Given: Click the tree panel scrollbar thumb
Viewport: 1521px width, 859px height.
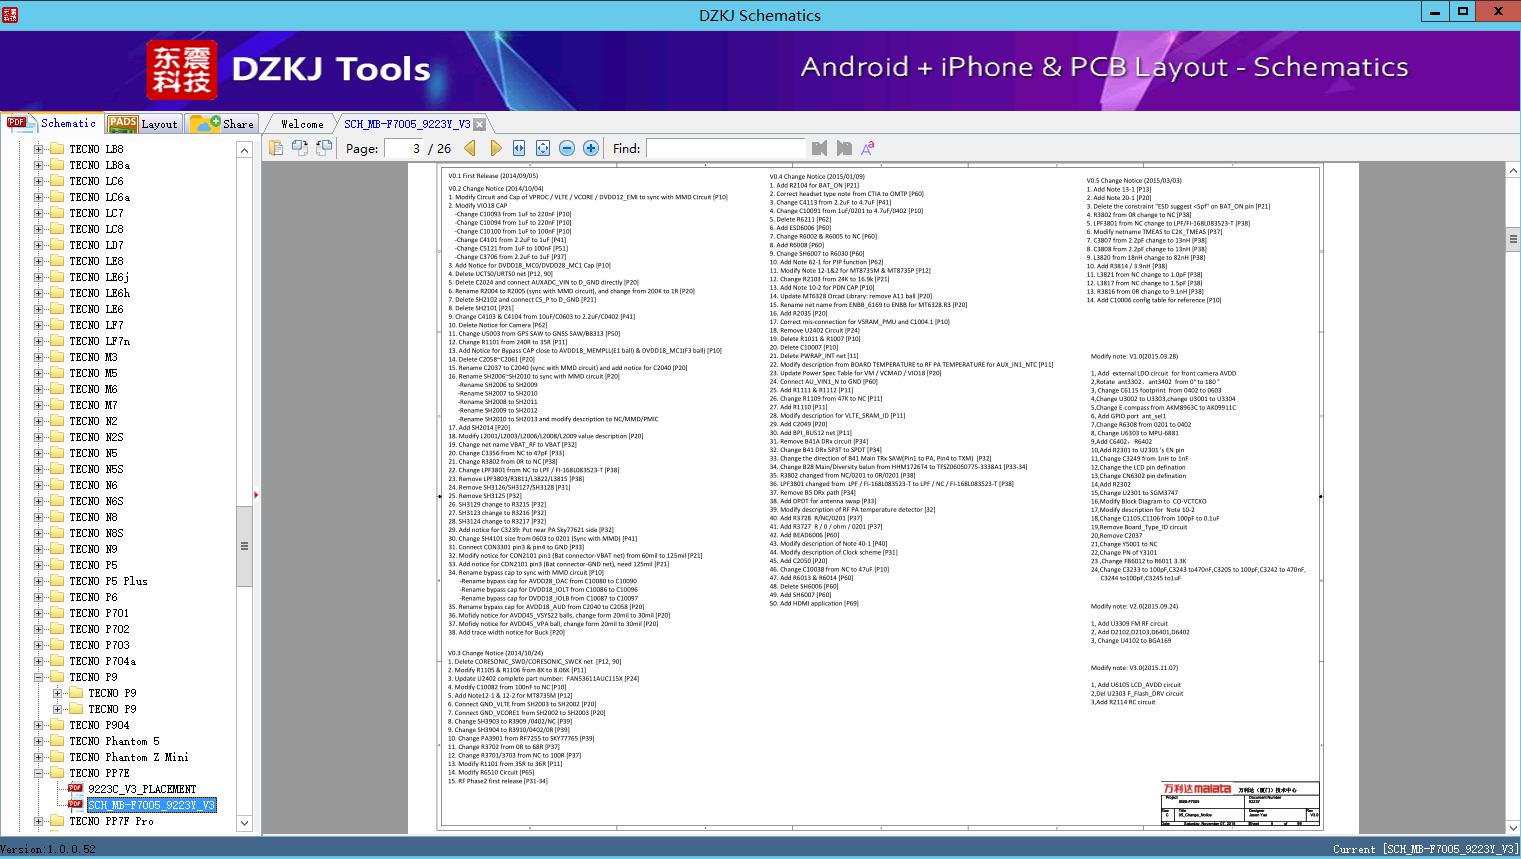Looking at the screenshot, I should pos(244,546).
